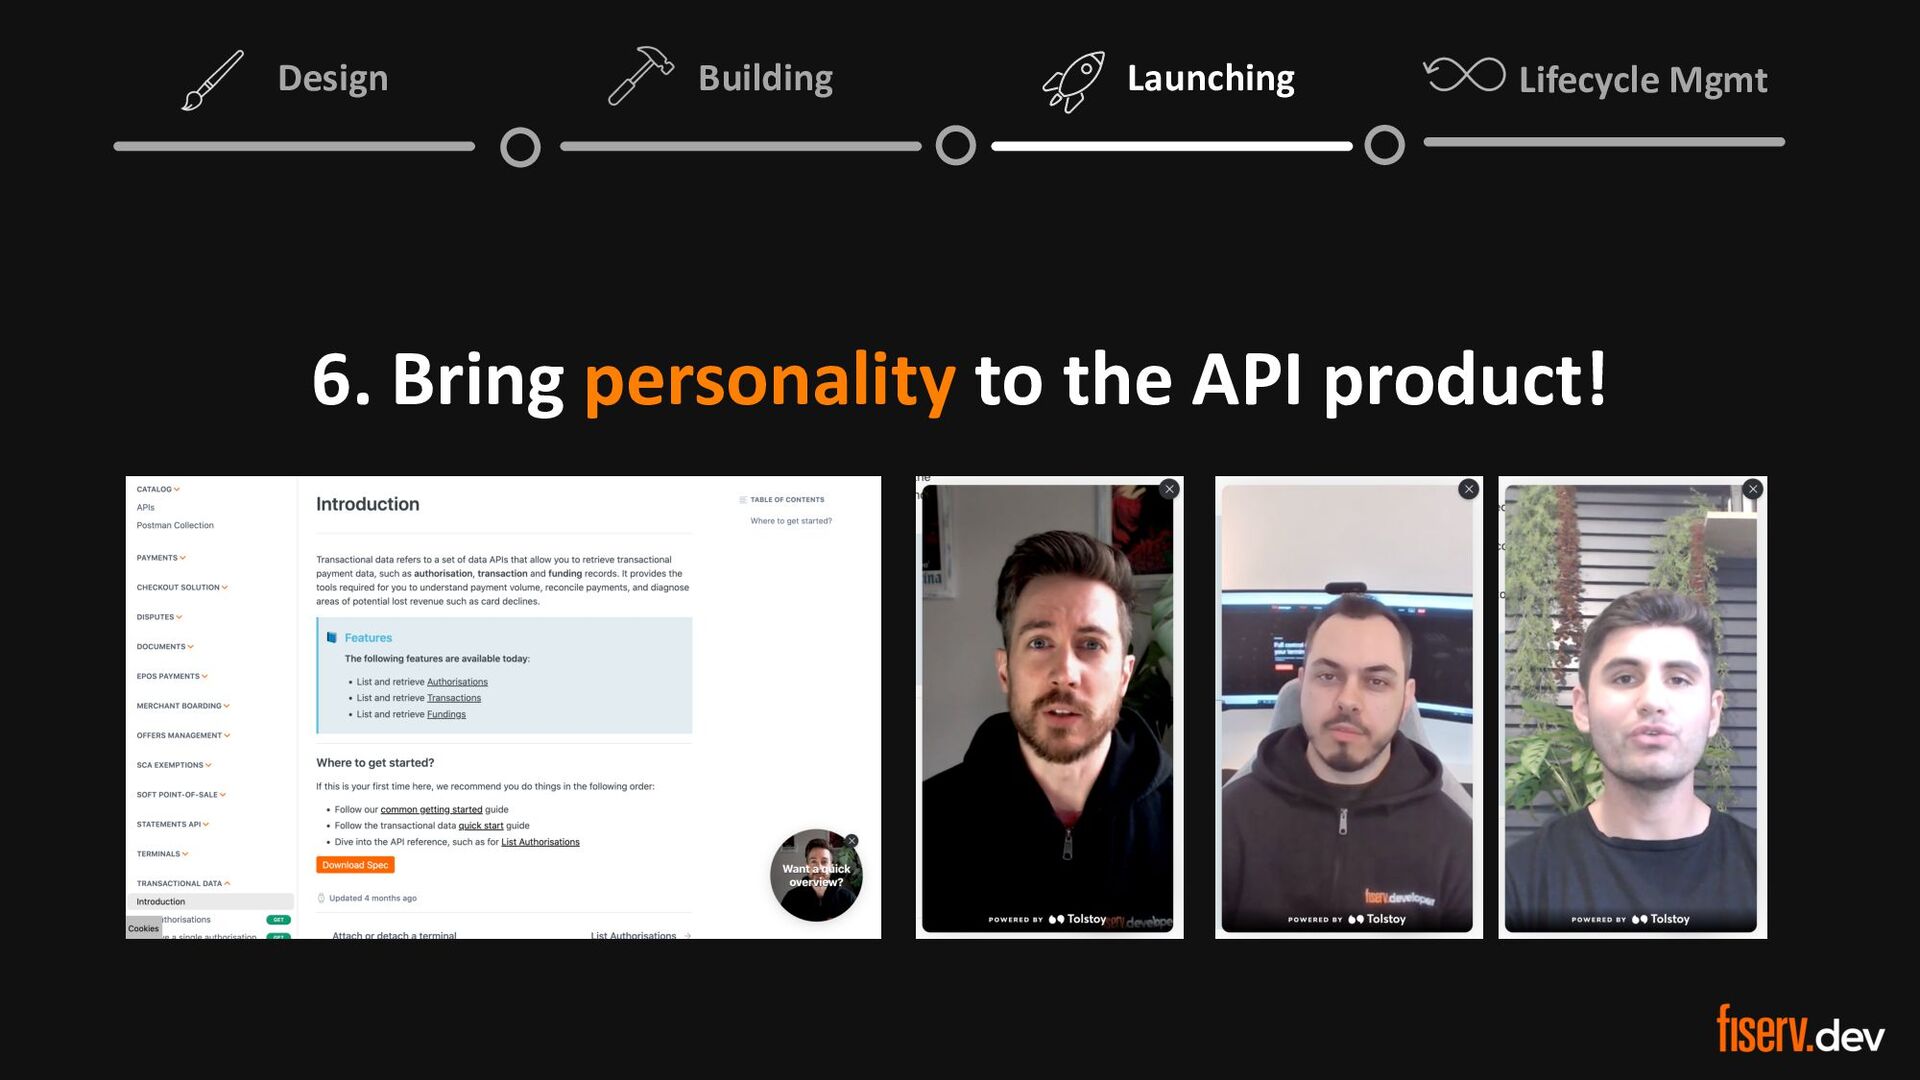Click 'Attach or detach a terminal' footer link

tap(394, 936)
